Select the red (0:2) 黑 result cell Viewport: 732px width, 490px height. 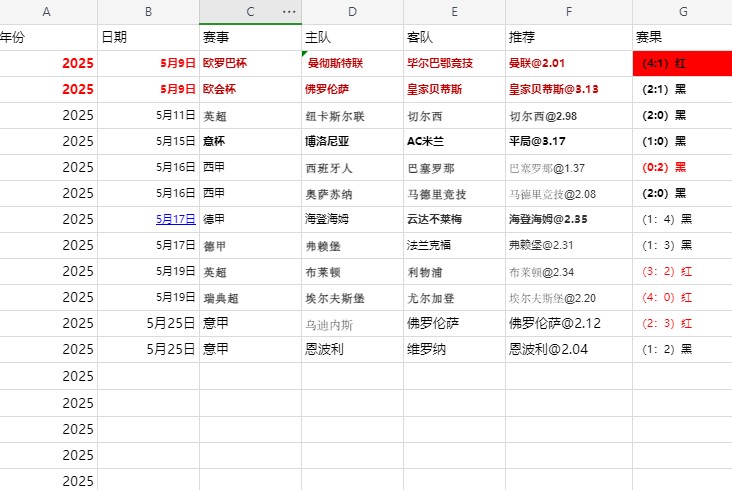(682, 167)
